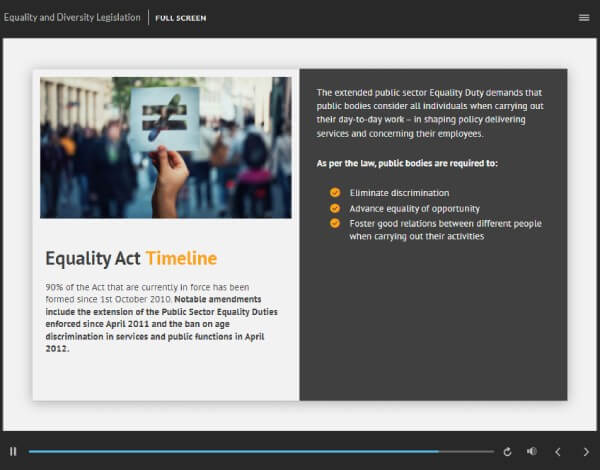
Task: Click the paragraph starting '90% of the Act'
Action: (x=155, y=317)
